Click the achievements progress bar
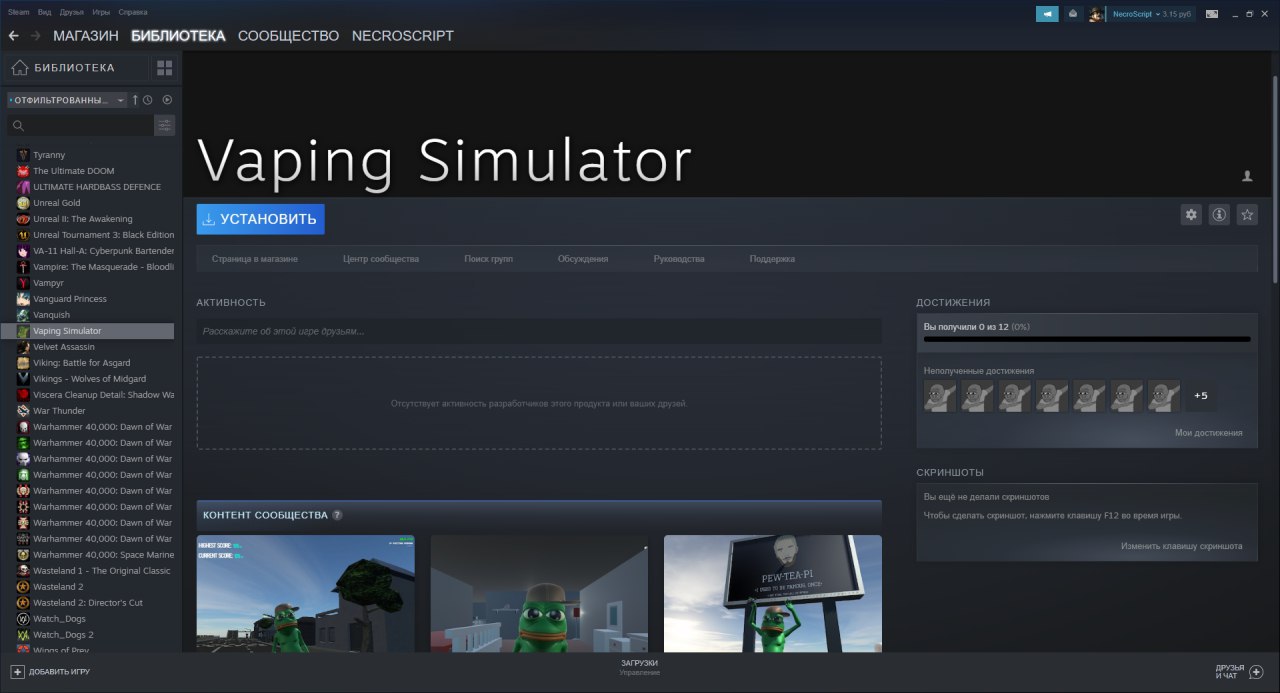The width and height of the screenshot is (1280, 693). coord(1087,339)
